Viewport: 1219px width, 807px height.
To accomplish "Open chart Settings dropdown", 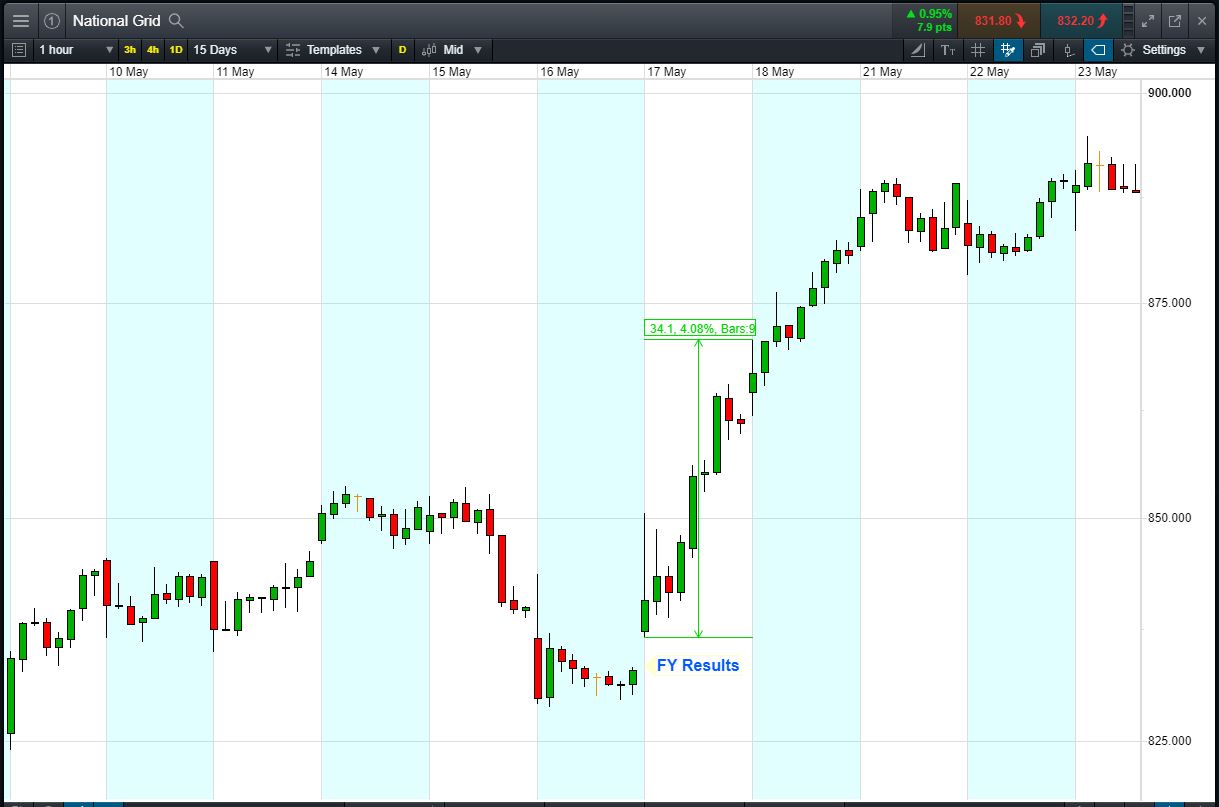I will coord(1161,49).
